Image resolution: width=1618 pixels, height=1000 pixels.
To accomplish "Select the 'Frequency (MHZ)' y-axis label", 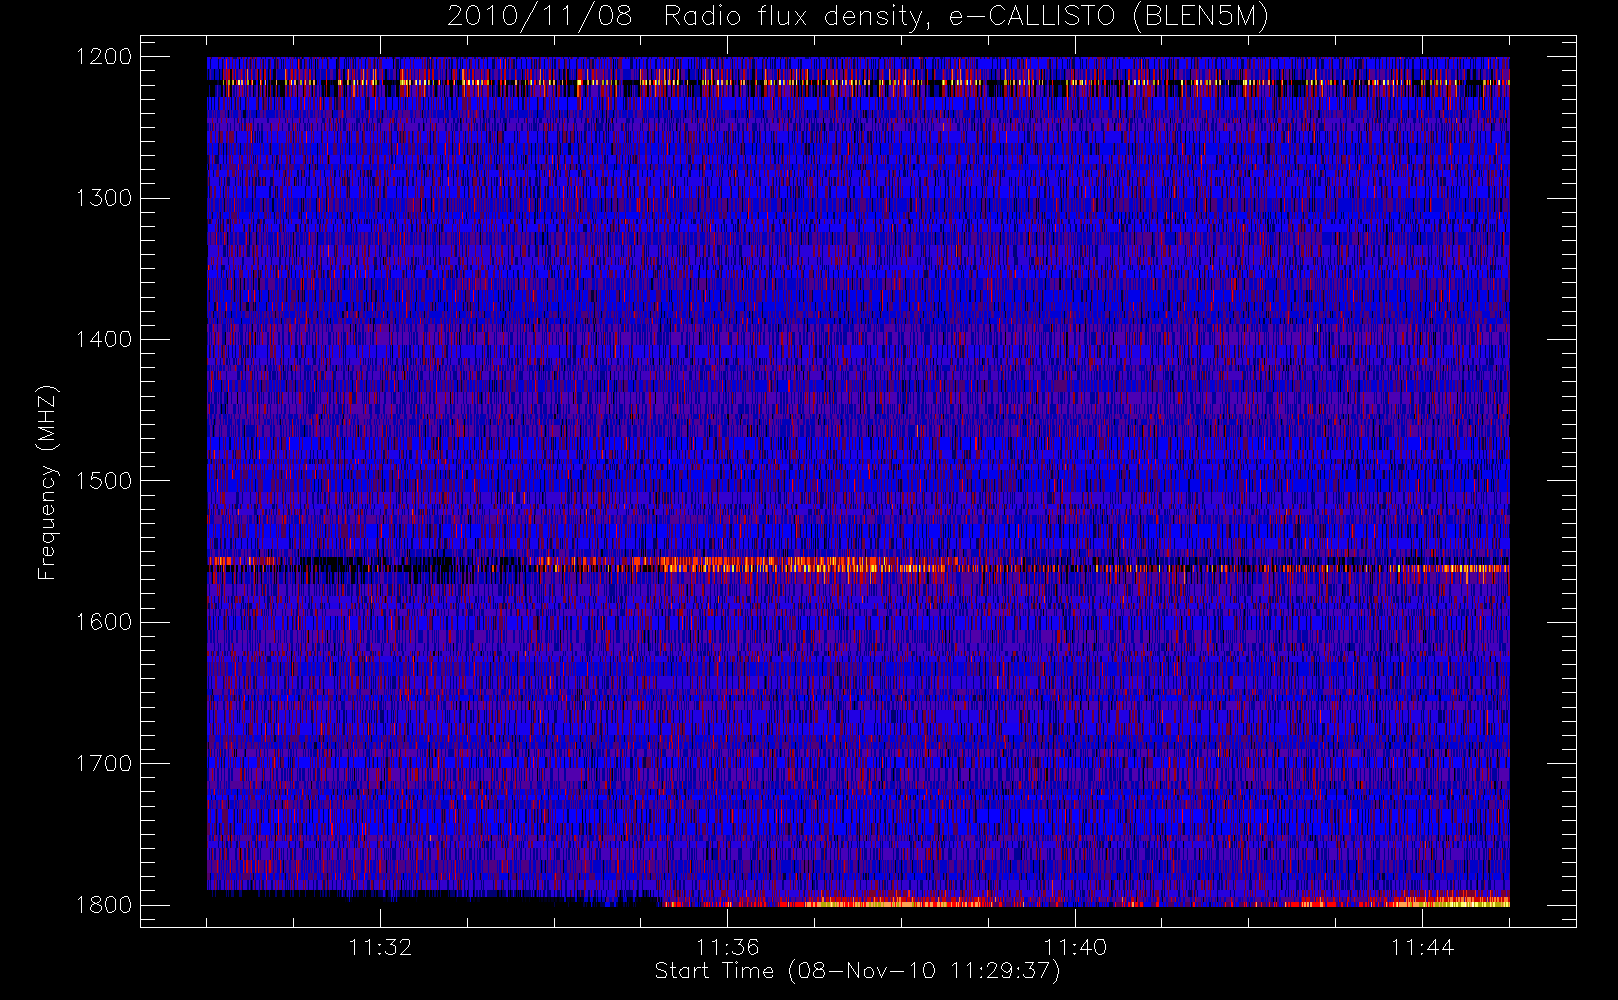I will tap(46, 482).
